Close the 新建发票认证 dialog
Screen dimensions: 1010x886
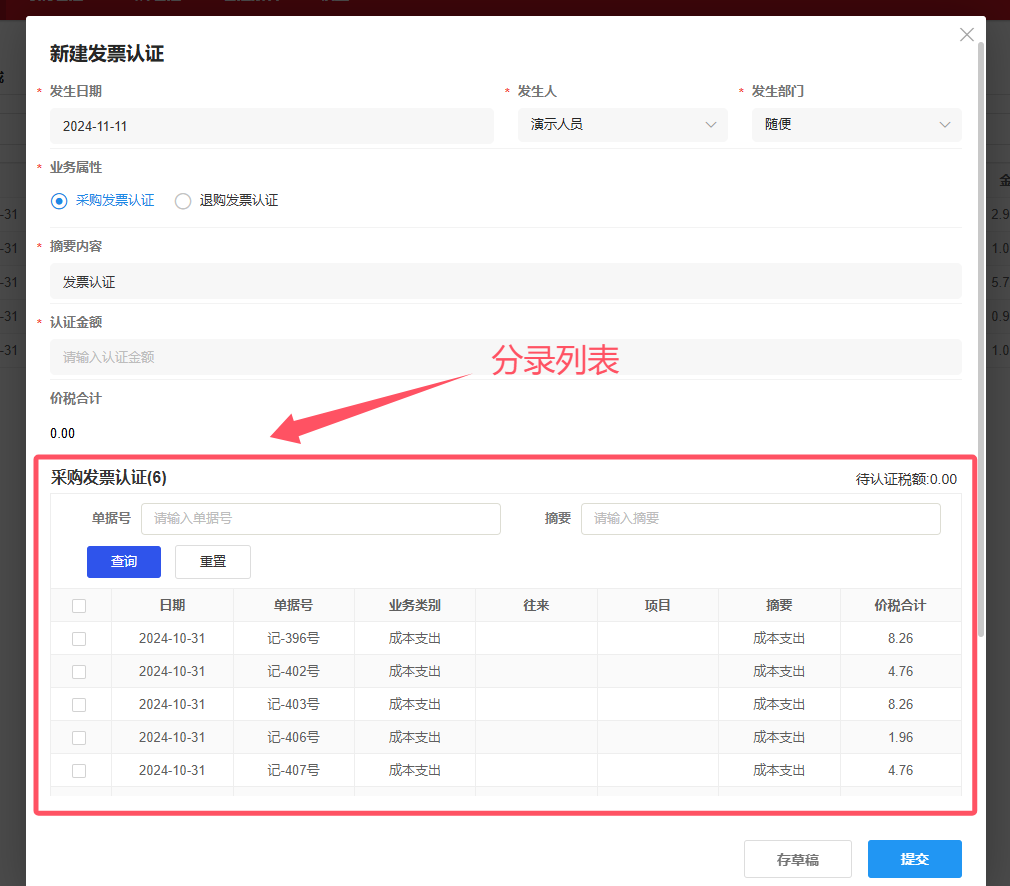pyautogui.click(x=966, y=35)
